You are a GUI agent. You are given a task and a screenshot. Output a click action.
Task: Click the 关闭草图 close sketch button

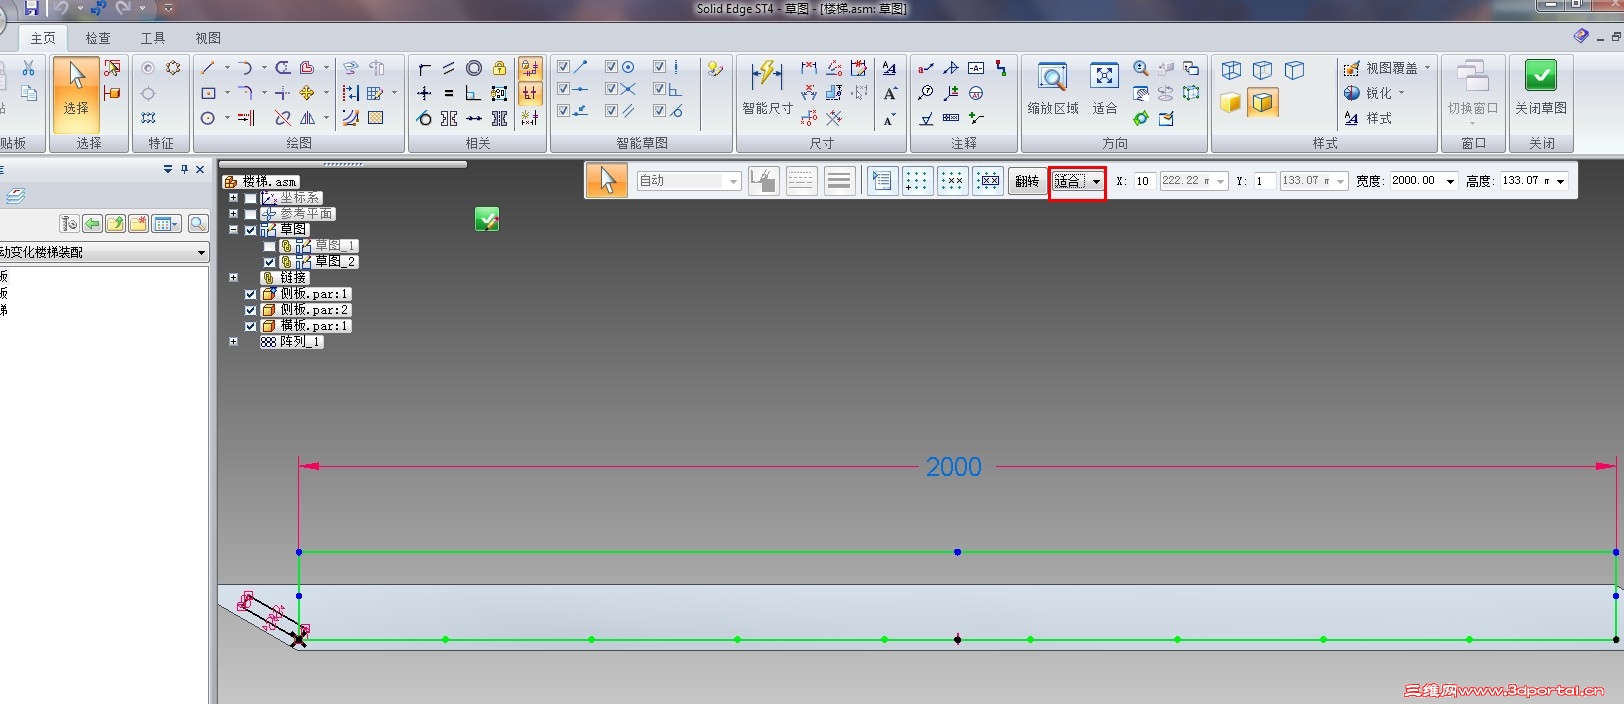pos(1540,87)
